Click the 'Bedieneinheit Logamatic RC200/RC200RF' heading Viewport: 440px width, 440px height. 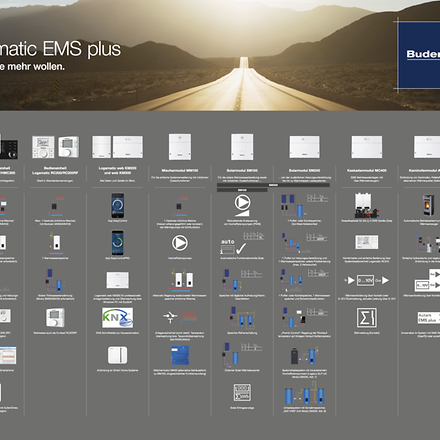pos(55,170)
